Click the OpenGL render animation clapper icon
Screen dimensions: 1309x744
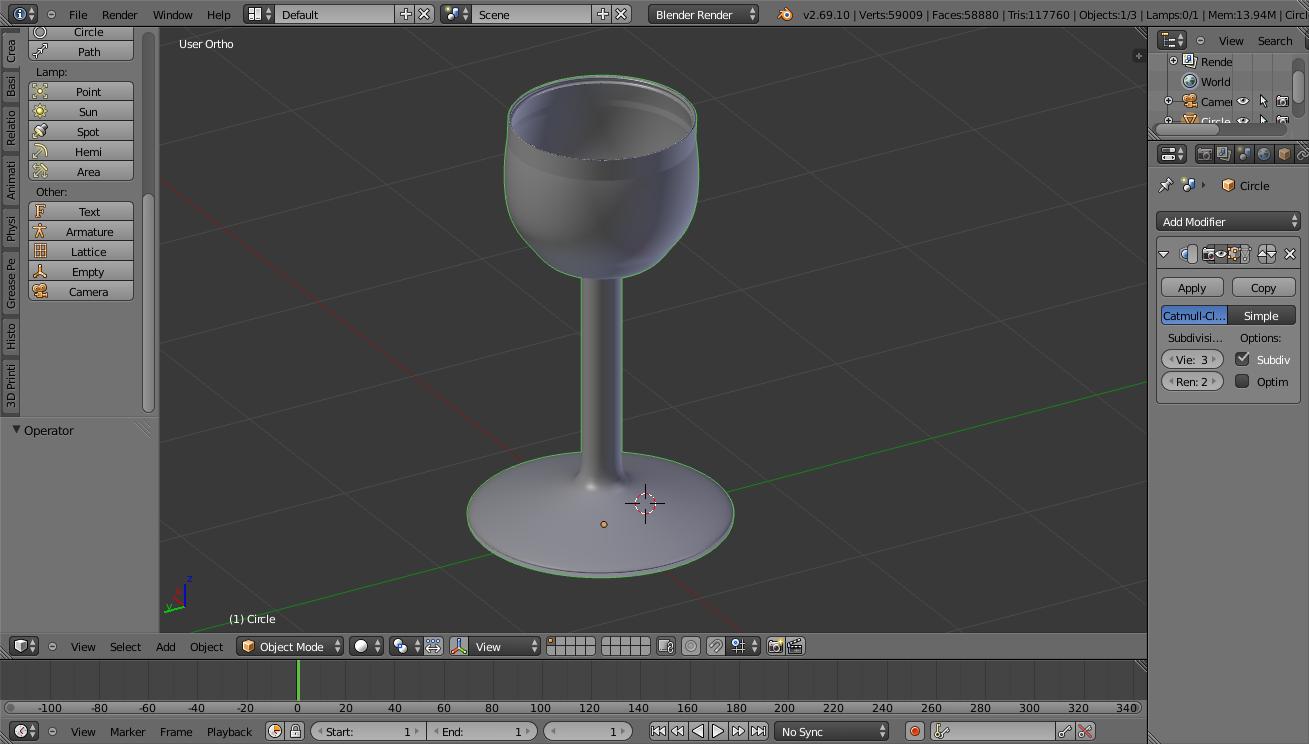795,647
